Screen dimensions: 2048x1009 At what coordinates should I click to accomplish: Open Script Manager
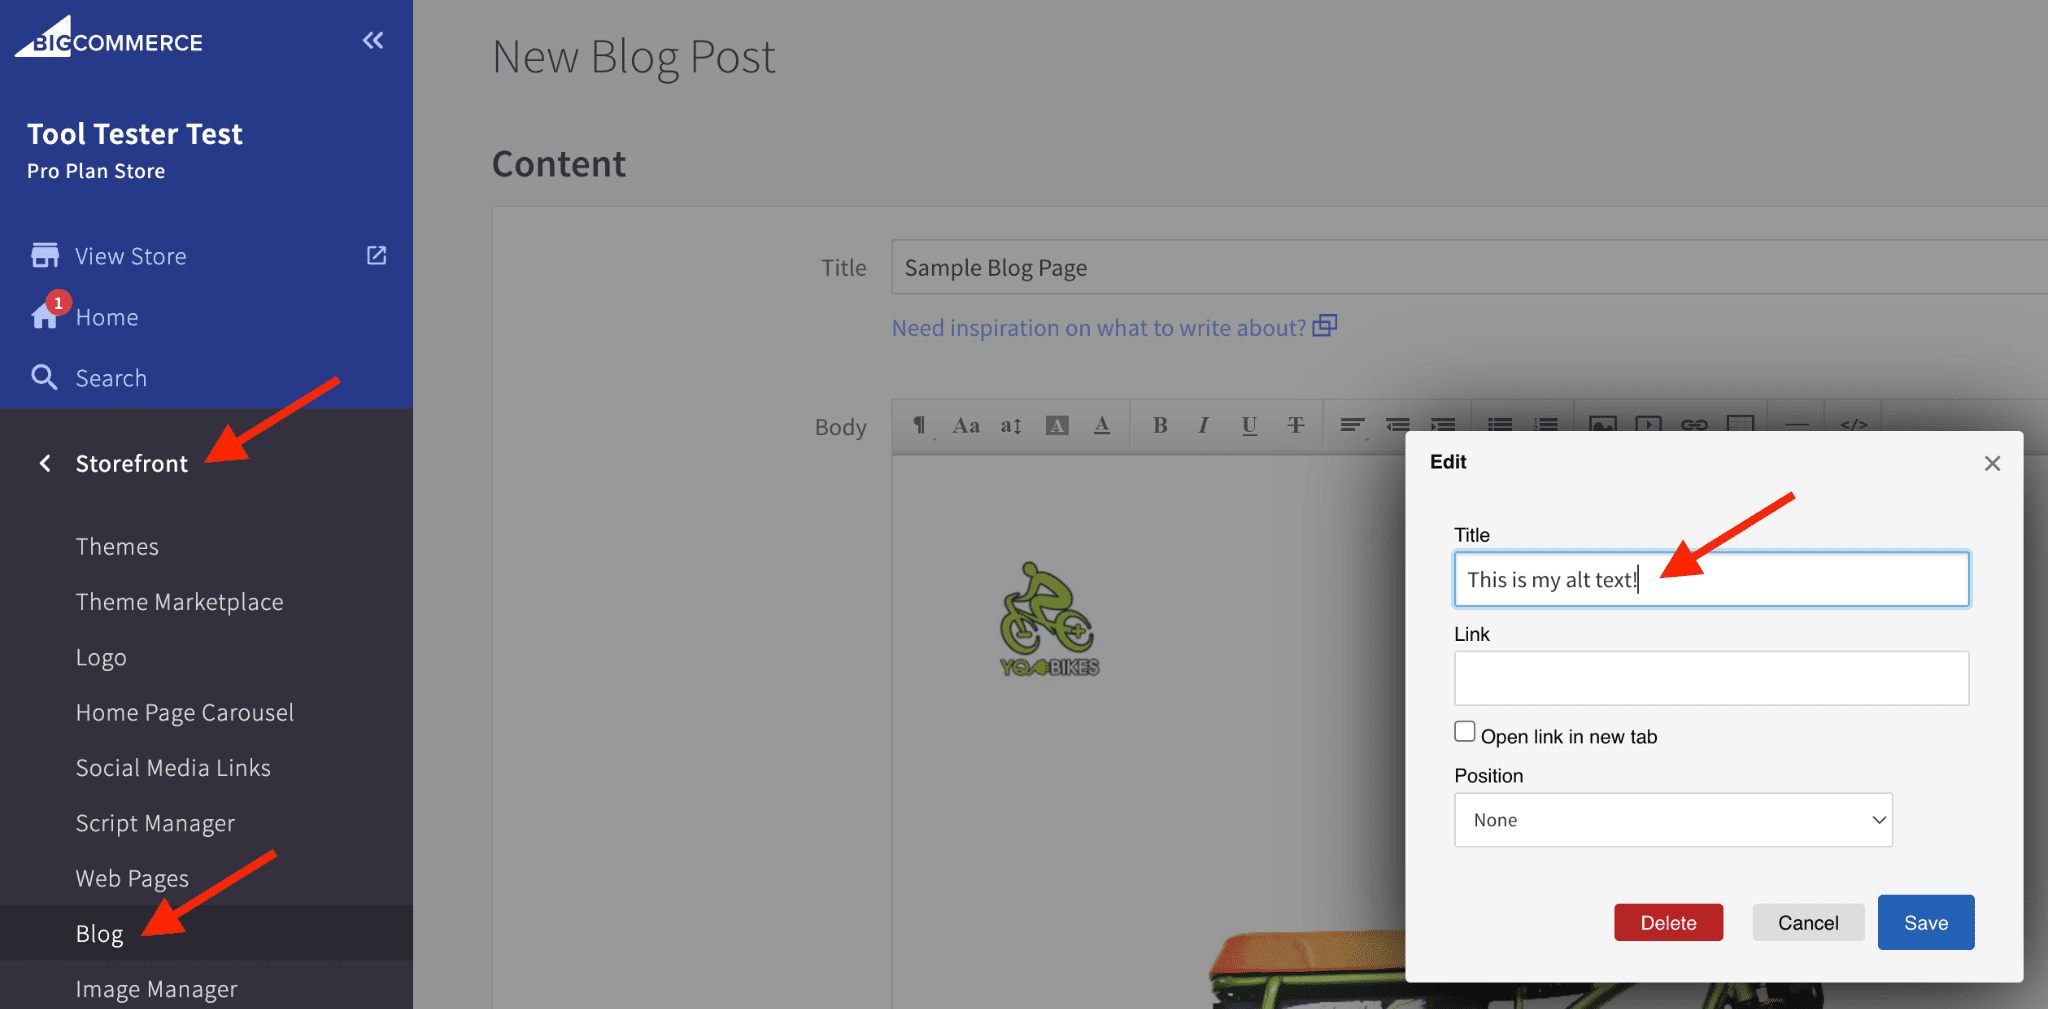(155, 824)
